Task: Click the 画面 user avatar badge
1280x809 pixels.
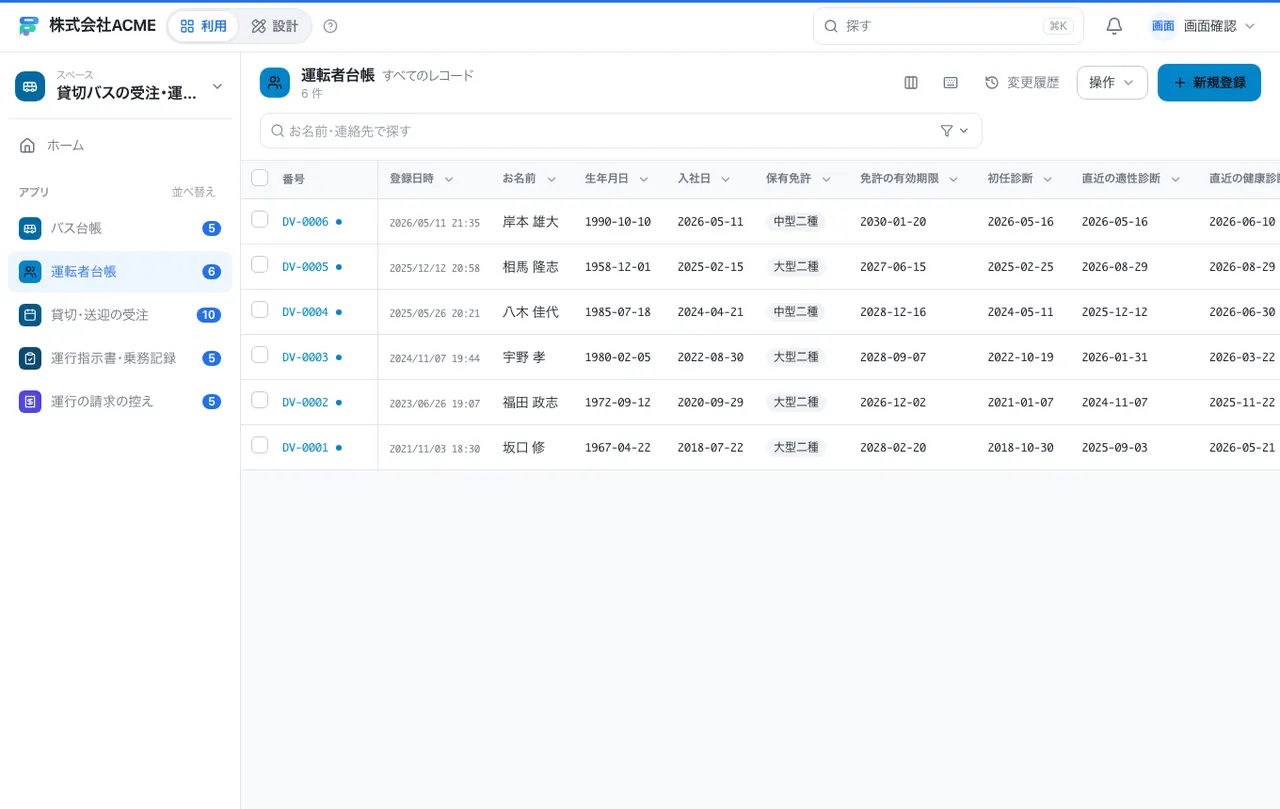Action: point(1163,26)
